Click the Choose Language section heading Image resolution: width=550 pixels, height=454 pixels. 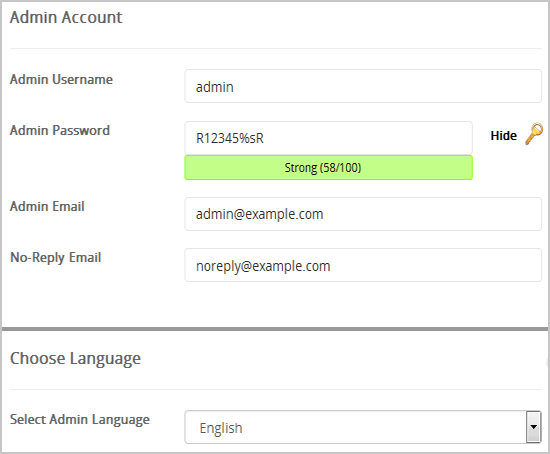click(x=75, y=359)
